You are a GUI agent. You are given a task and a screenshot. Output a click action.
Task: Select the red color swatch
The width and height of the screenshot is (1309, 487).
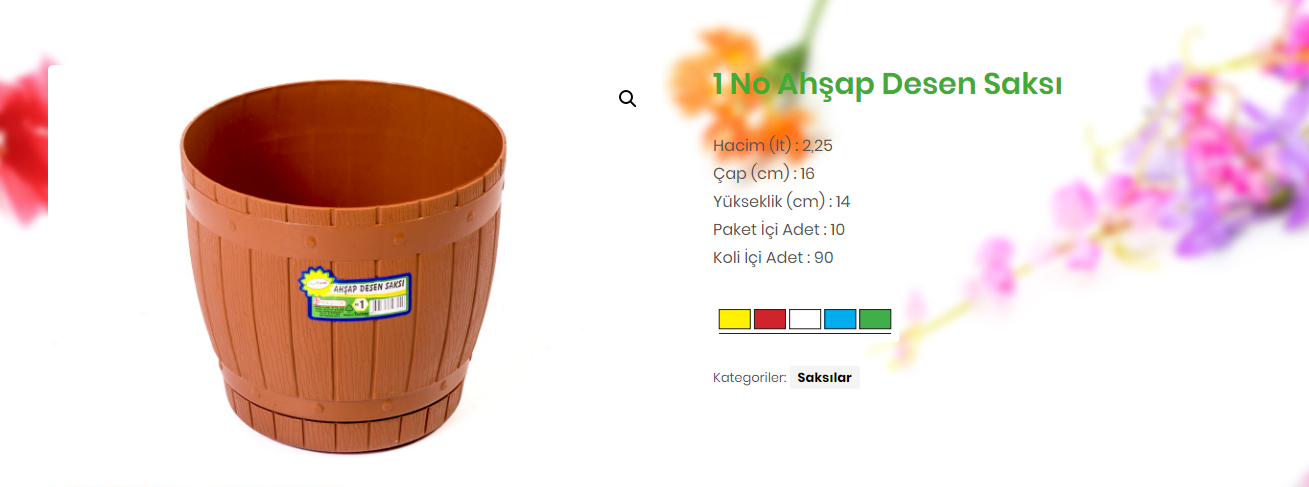click(x=770, y=319)
